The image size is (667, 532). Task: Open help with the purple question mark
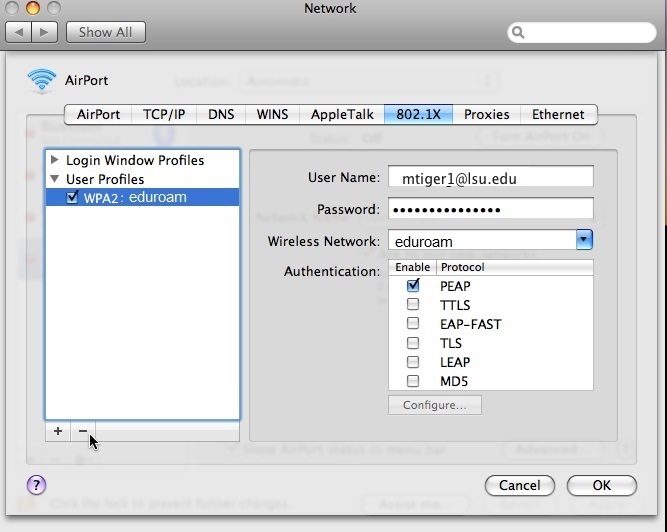click(x=36, y=485)
